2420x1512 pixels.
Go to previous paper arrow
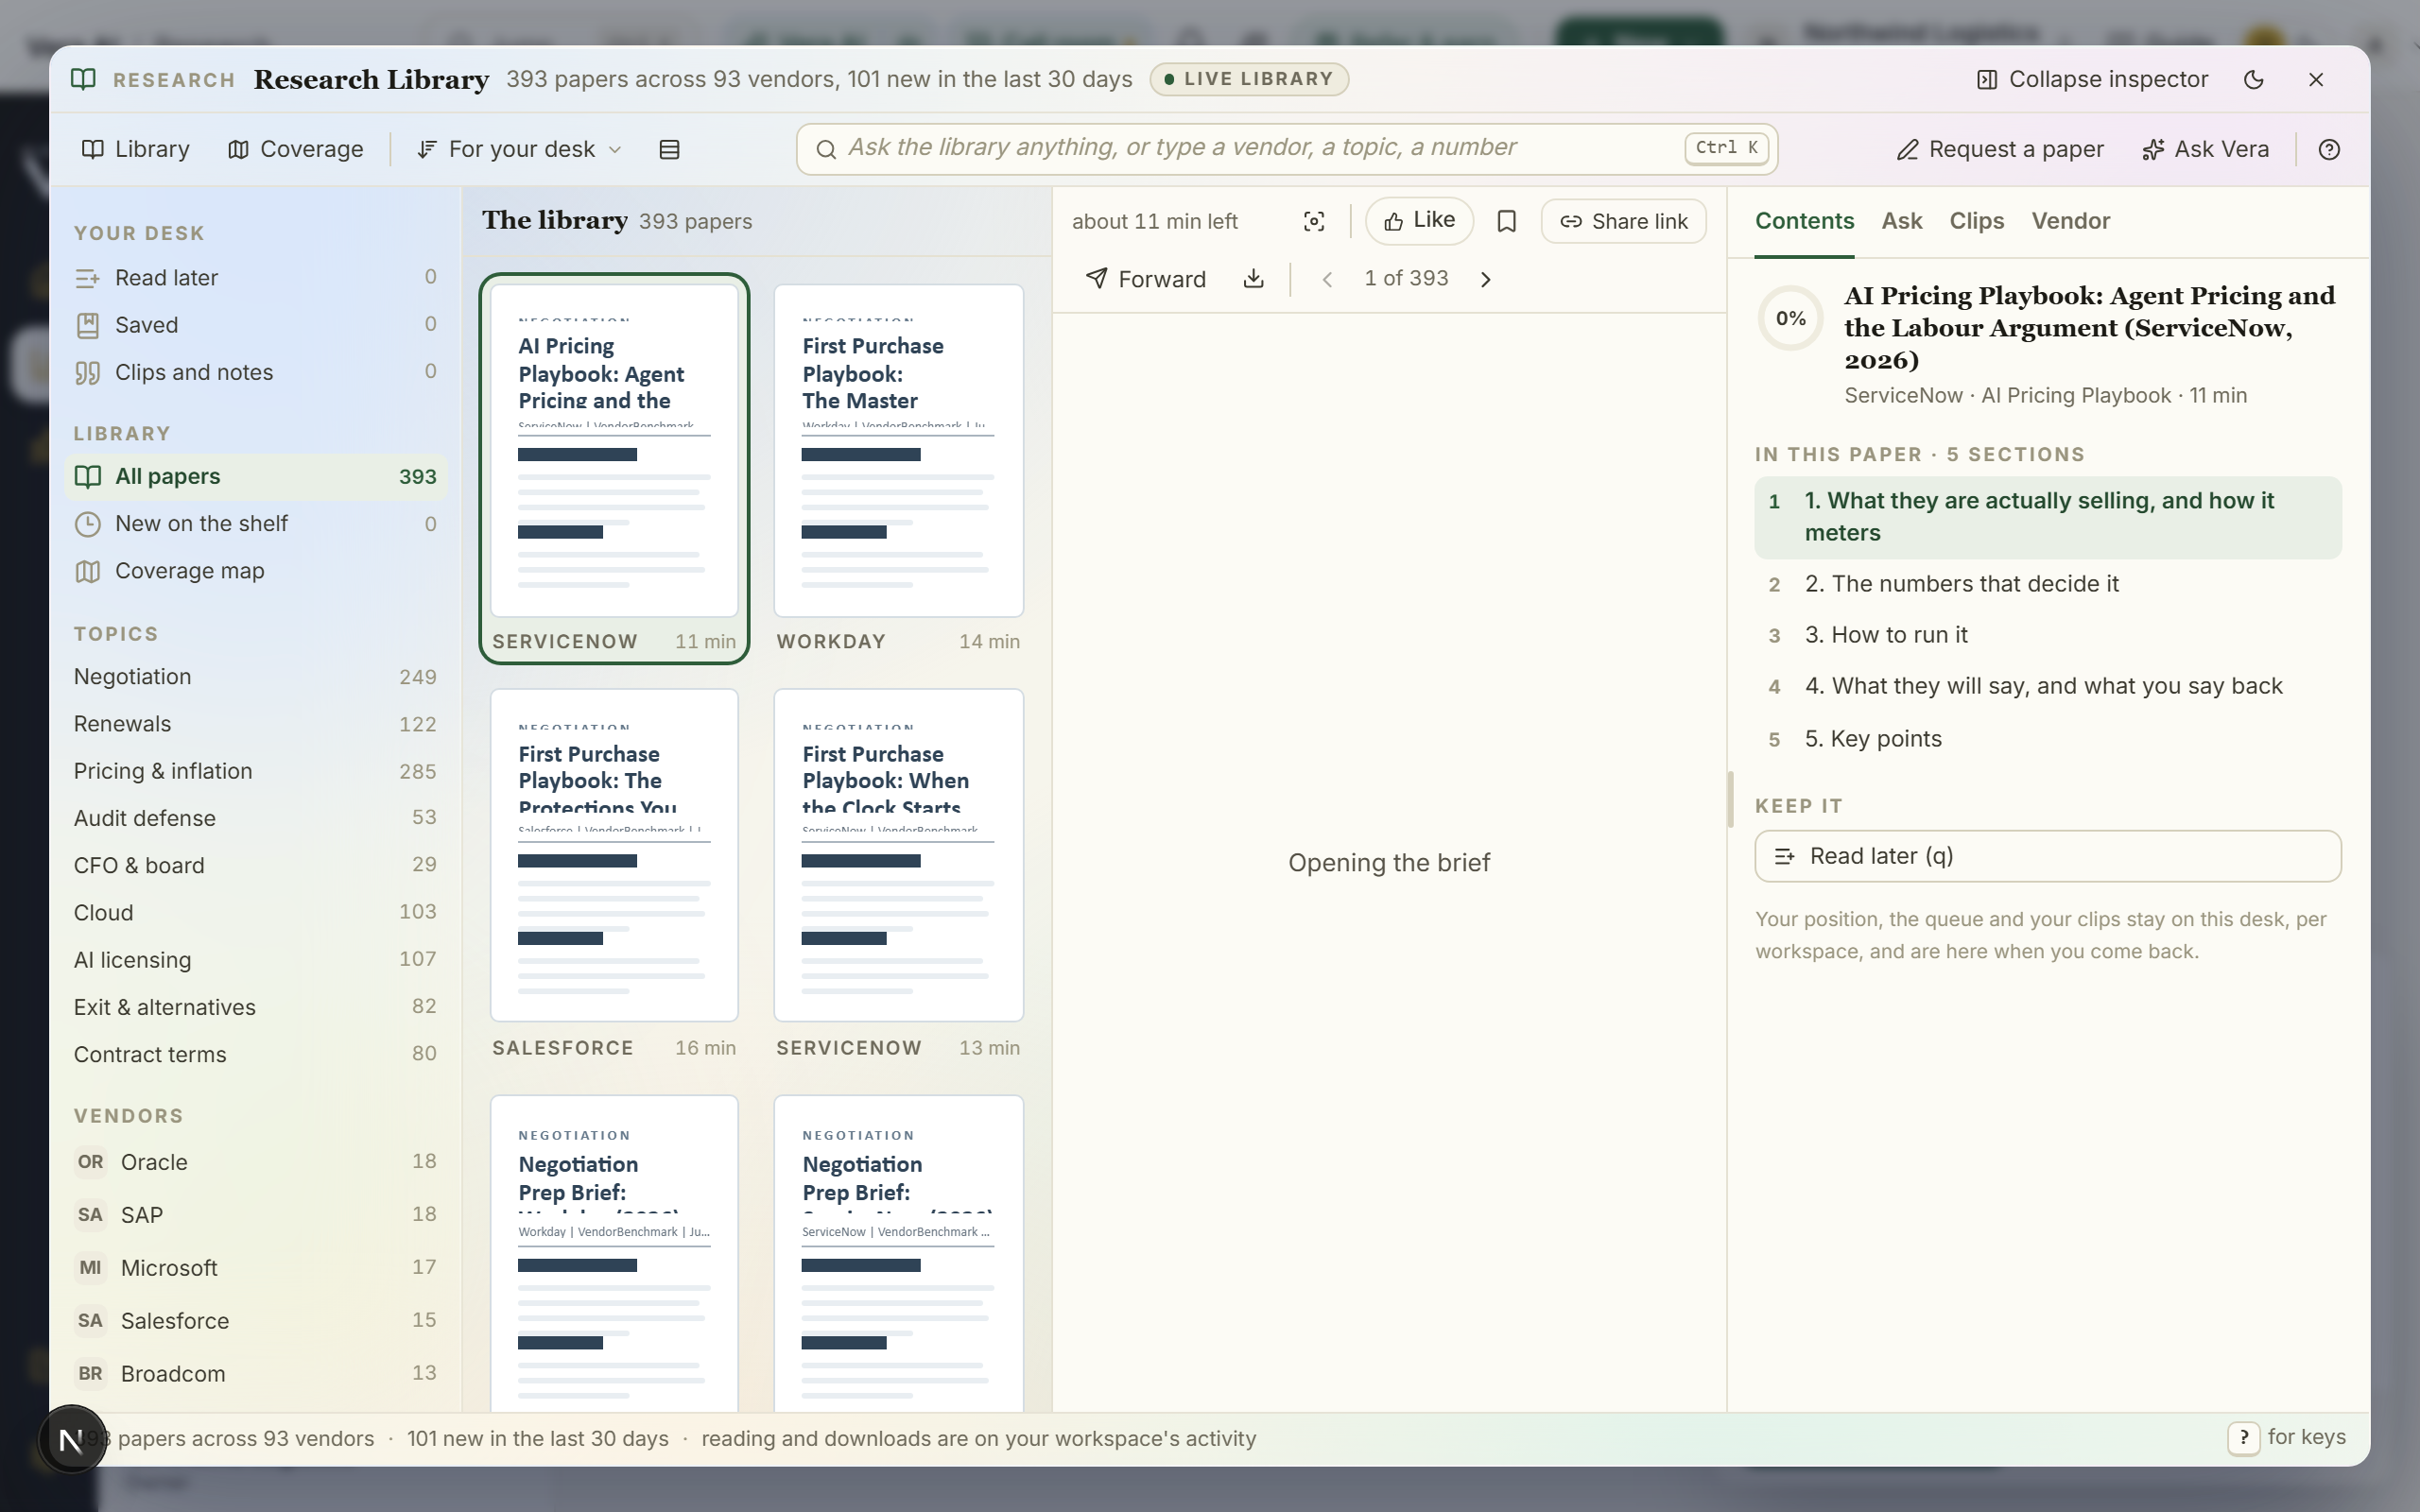[1327, 279]
